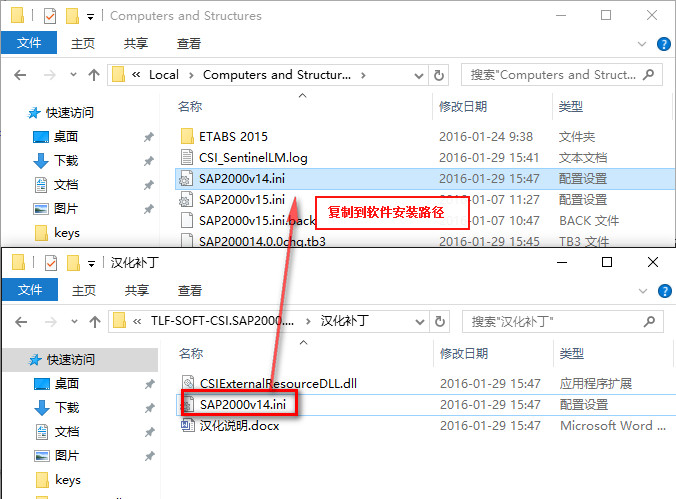Sort by 类型 column in Computers and Structures window
Screen dimensions: 676x499
click(x=571, y=106)
